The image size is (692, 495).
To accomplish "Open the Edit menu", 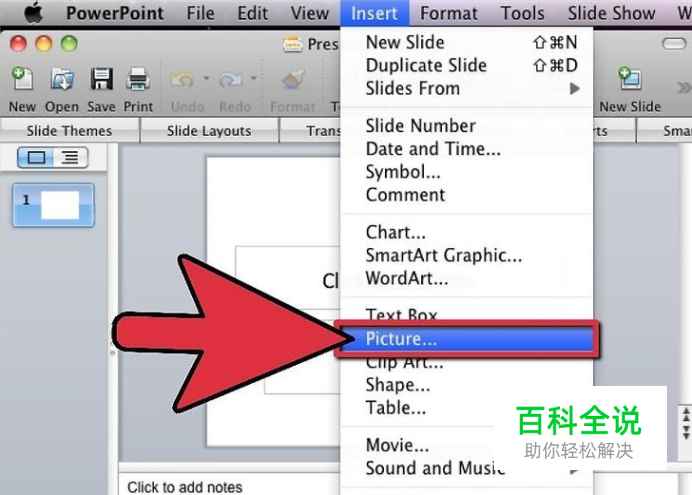I will 252,13.
